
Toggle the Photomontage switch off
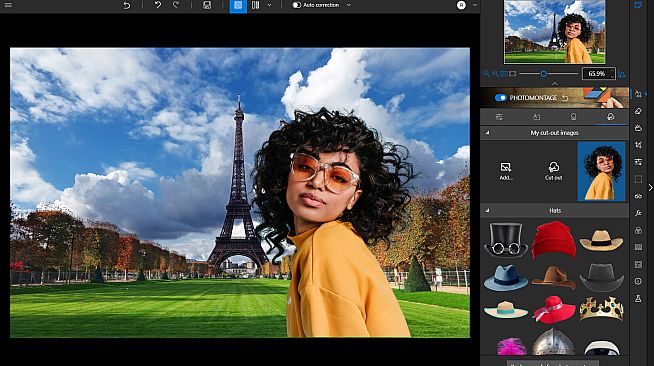pyautogui.click(x=500, y=98)
